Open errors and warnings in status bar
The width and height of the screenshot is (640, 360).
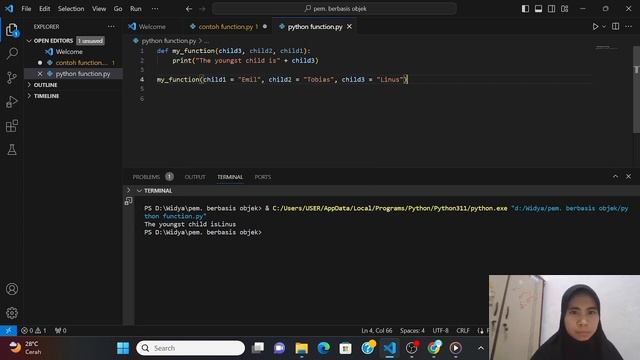(34, 331)
